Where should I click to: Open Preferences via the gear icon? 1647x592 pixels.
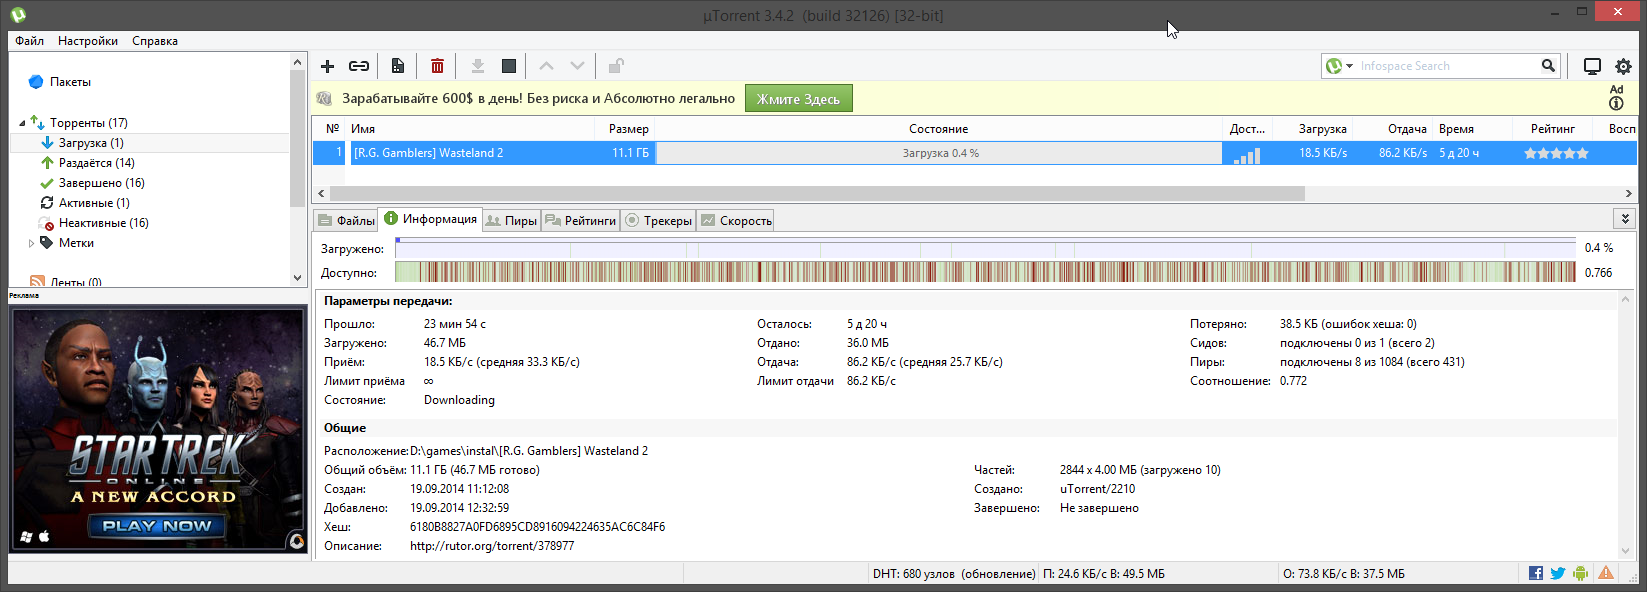(x=1623, y=66)
